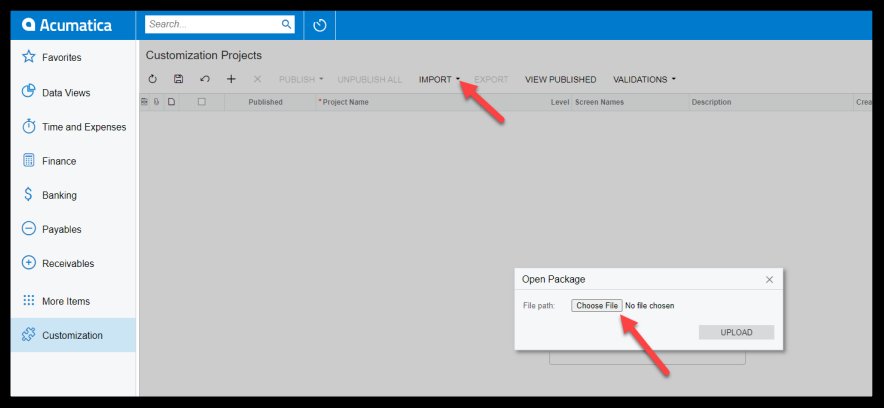Screen dimensions: 884x408
Task: Expand the Import dropdown menu
Action: [439, 79]
